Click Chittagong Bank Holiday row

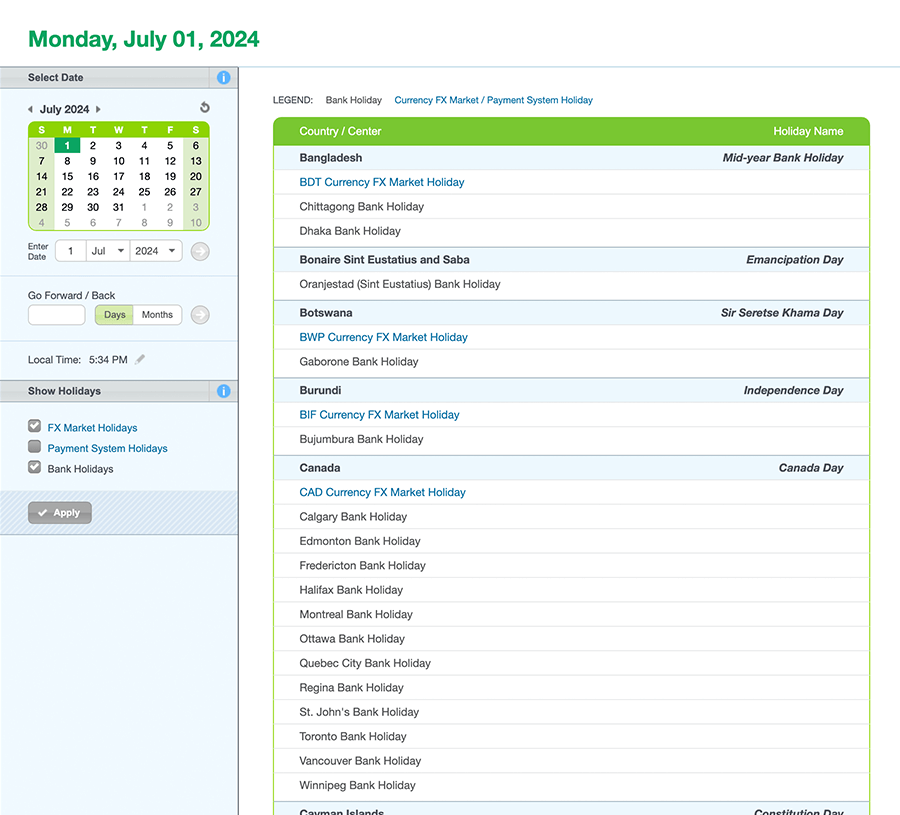point(571,207)
